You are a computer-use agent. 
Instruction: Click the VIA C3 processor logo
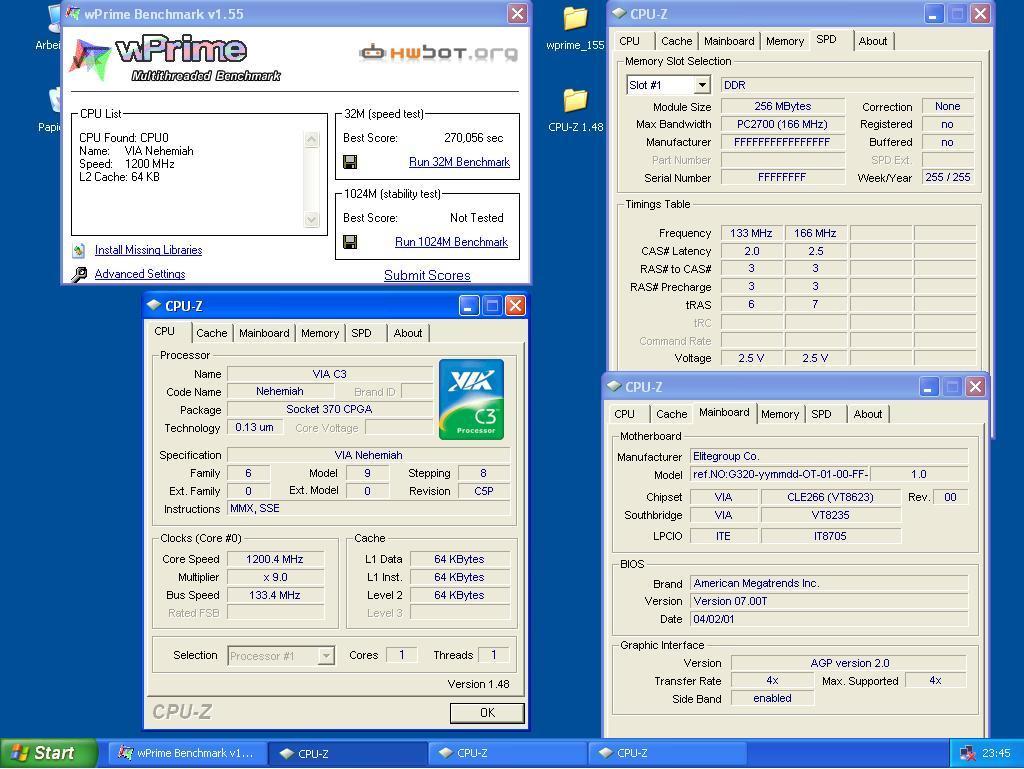pos(472,399)
